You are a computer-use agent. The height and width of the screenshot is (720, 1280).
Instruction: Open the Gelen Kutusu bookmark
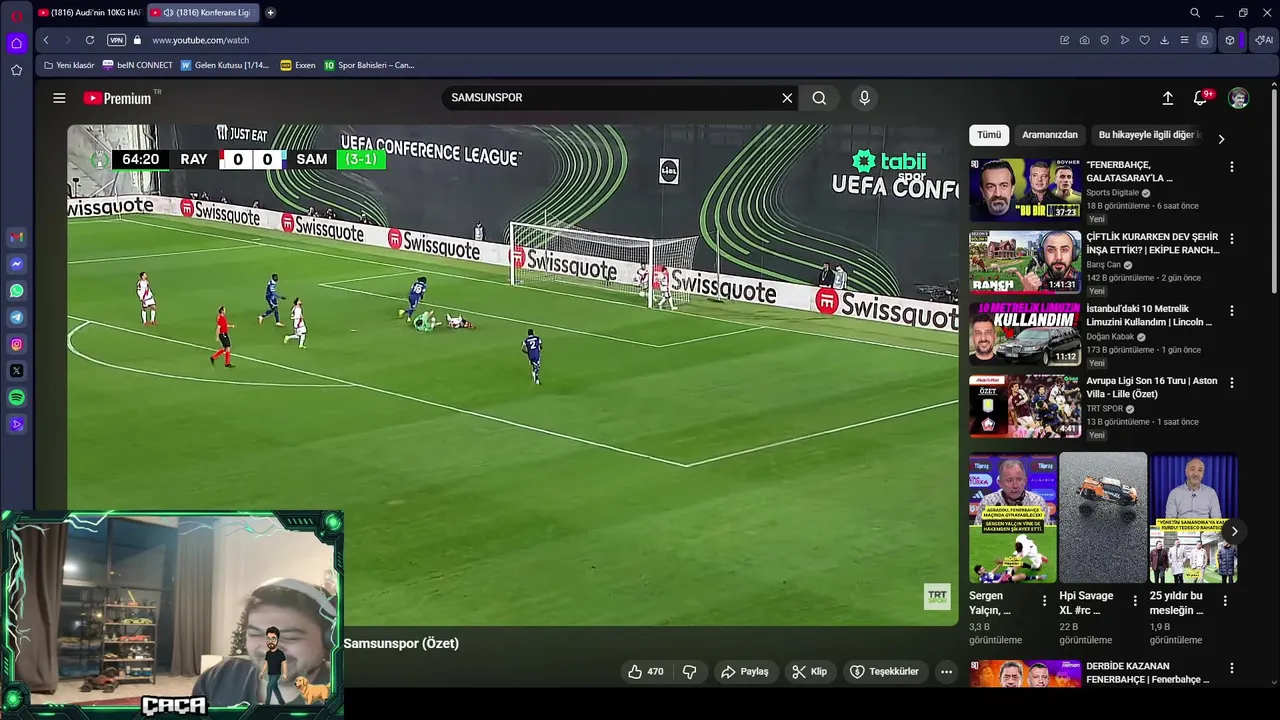[x=225, y=65]
